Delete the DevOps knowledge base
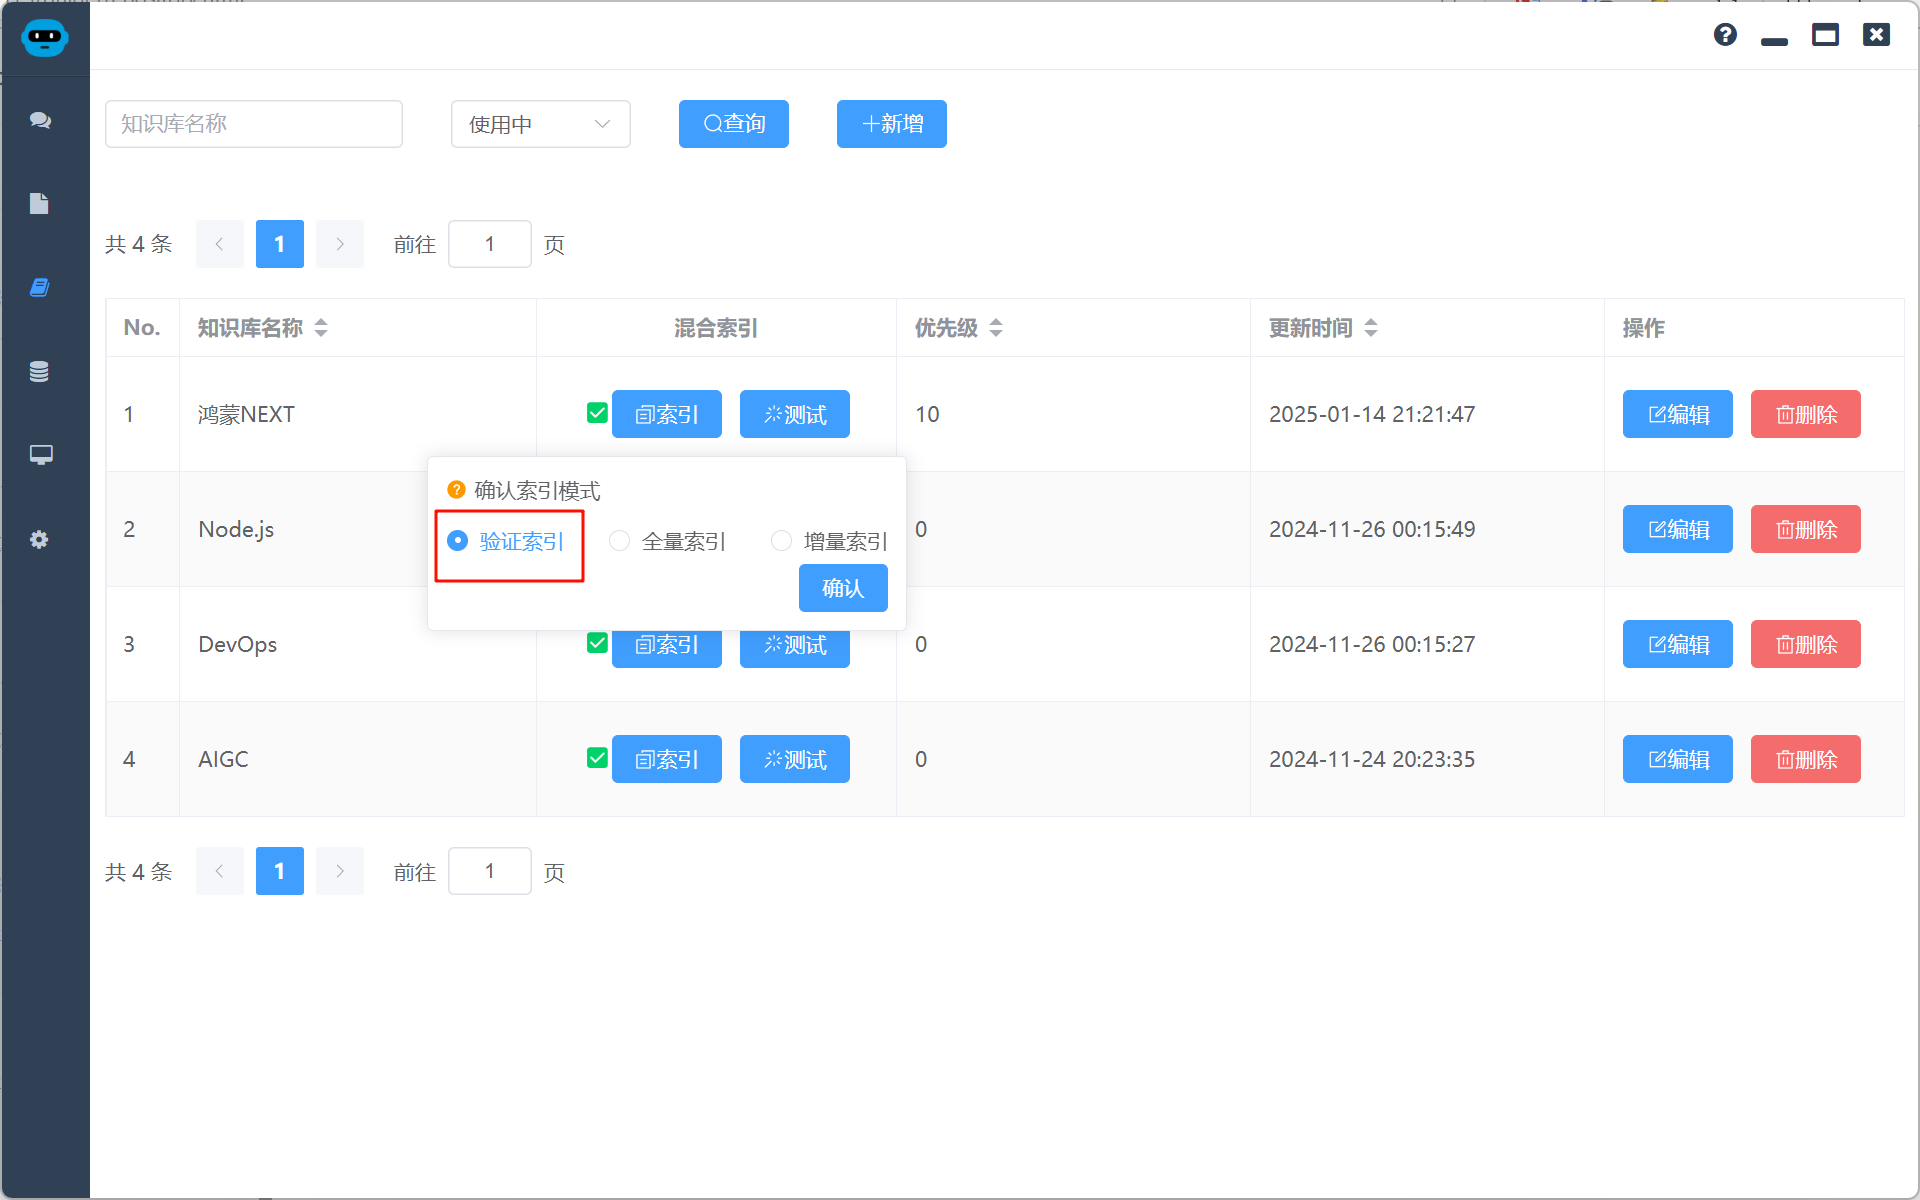 [x=1806, y=644]
